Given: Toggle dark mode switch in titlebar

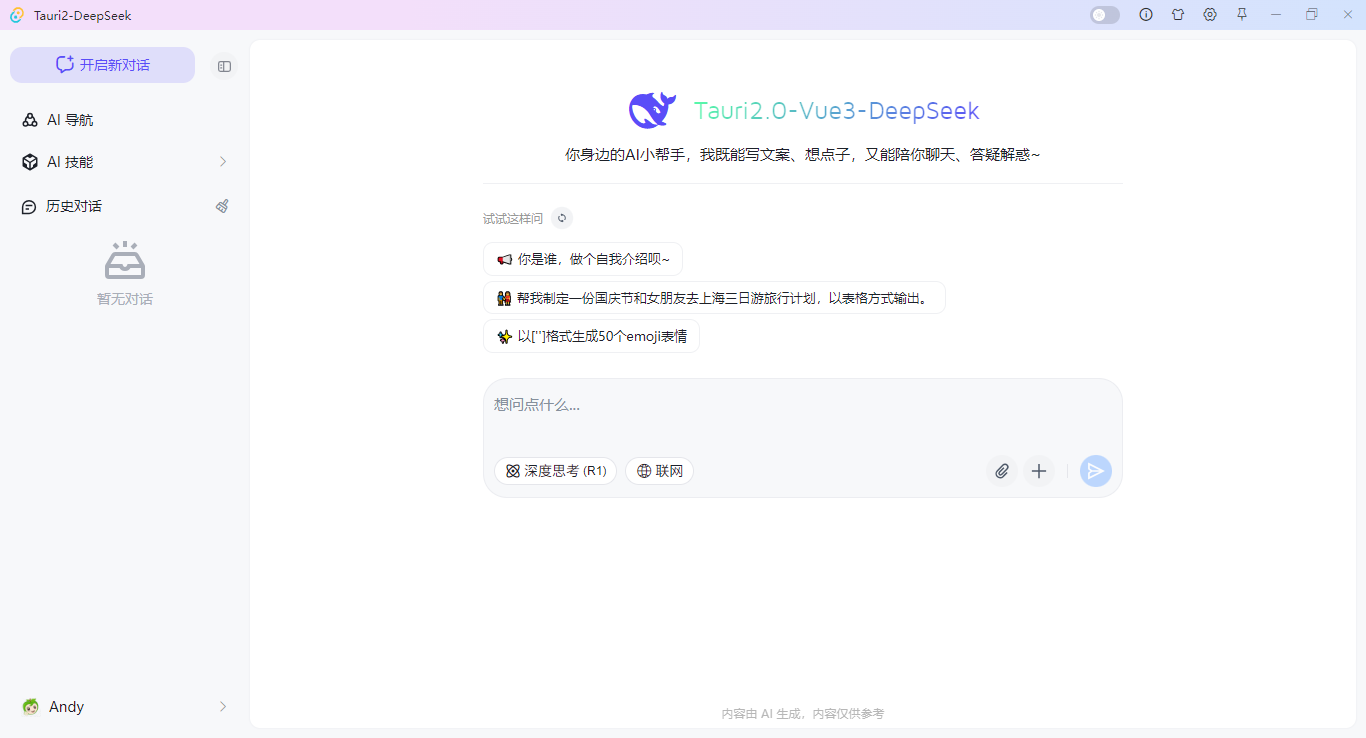Looking at the screenshot, I should [1104, 15].
